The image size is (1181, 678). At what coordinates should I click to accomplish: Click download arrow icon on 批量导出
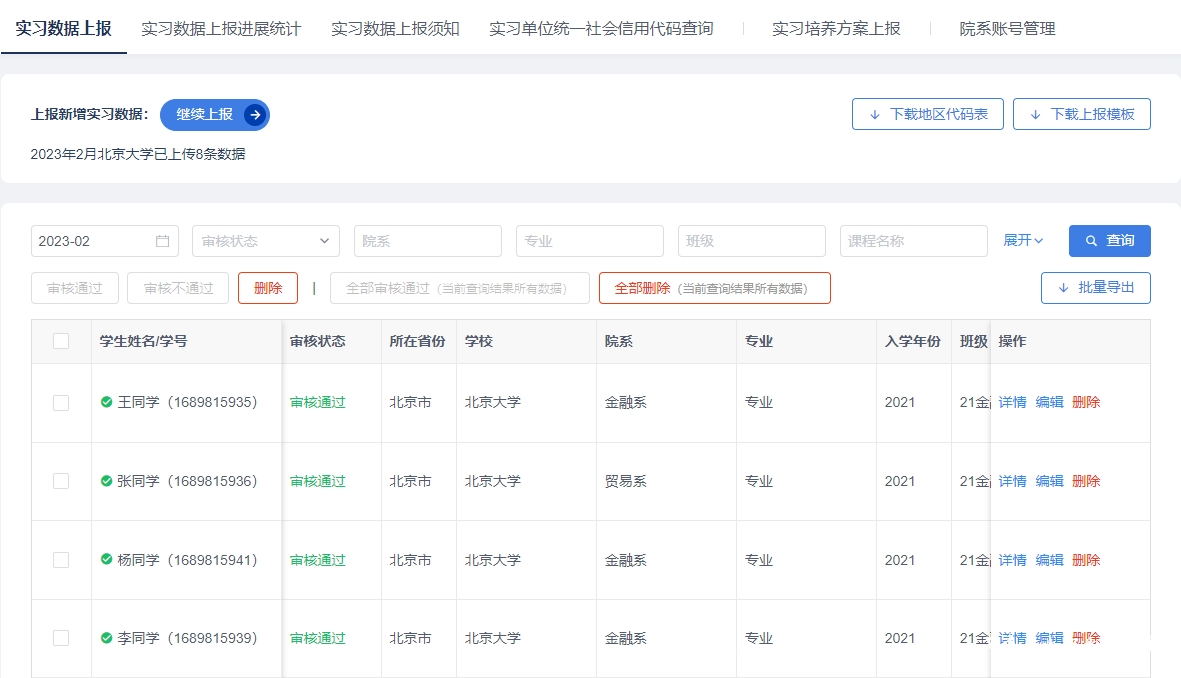[x=1063, y=288]
